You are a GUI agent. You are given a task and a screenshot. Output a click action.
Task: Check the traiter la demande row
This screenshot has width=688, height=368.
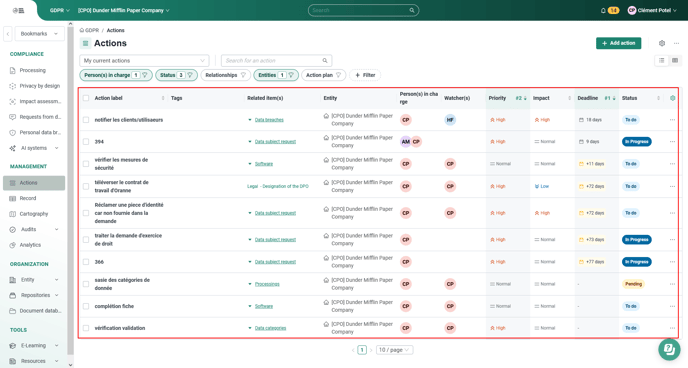click(x=86, y=240)
